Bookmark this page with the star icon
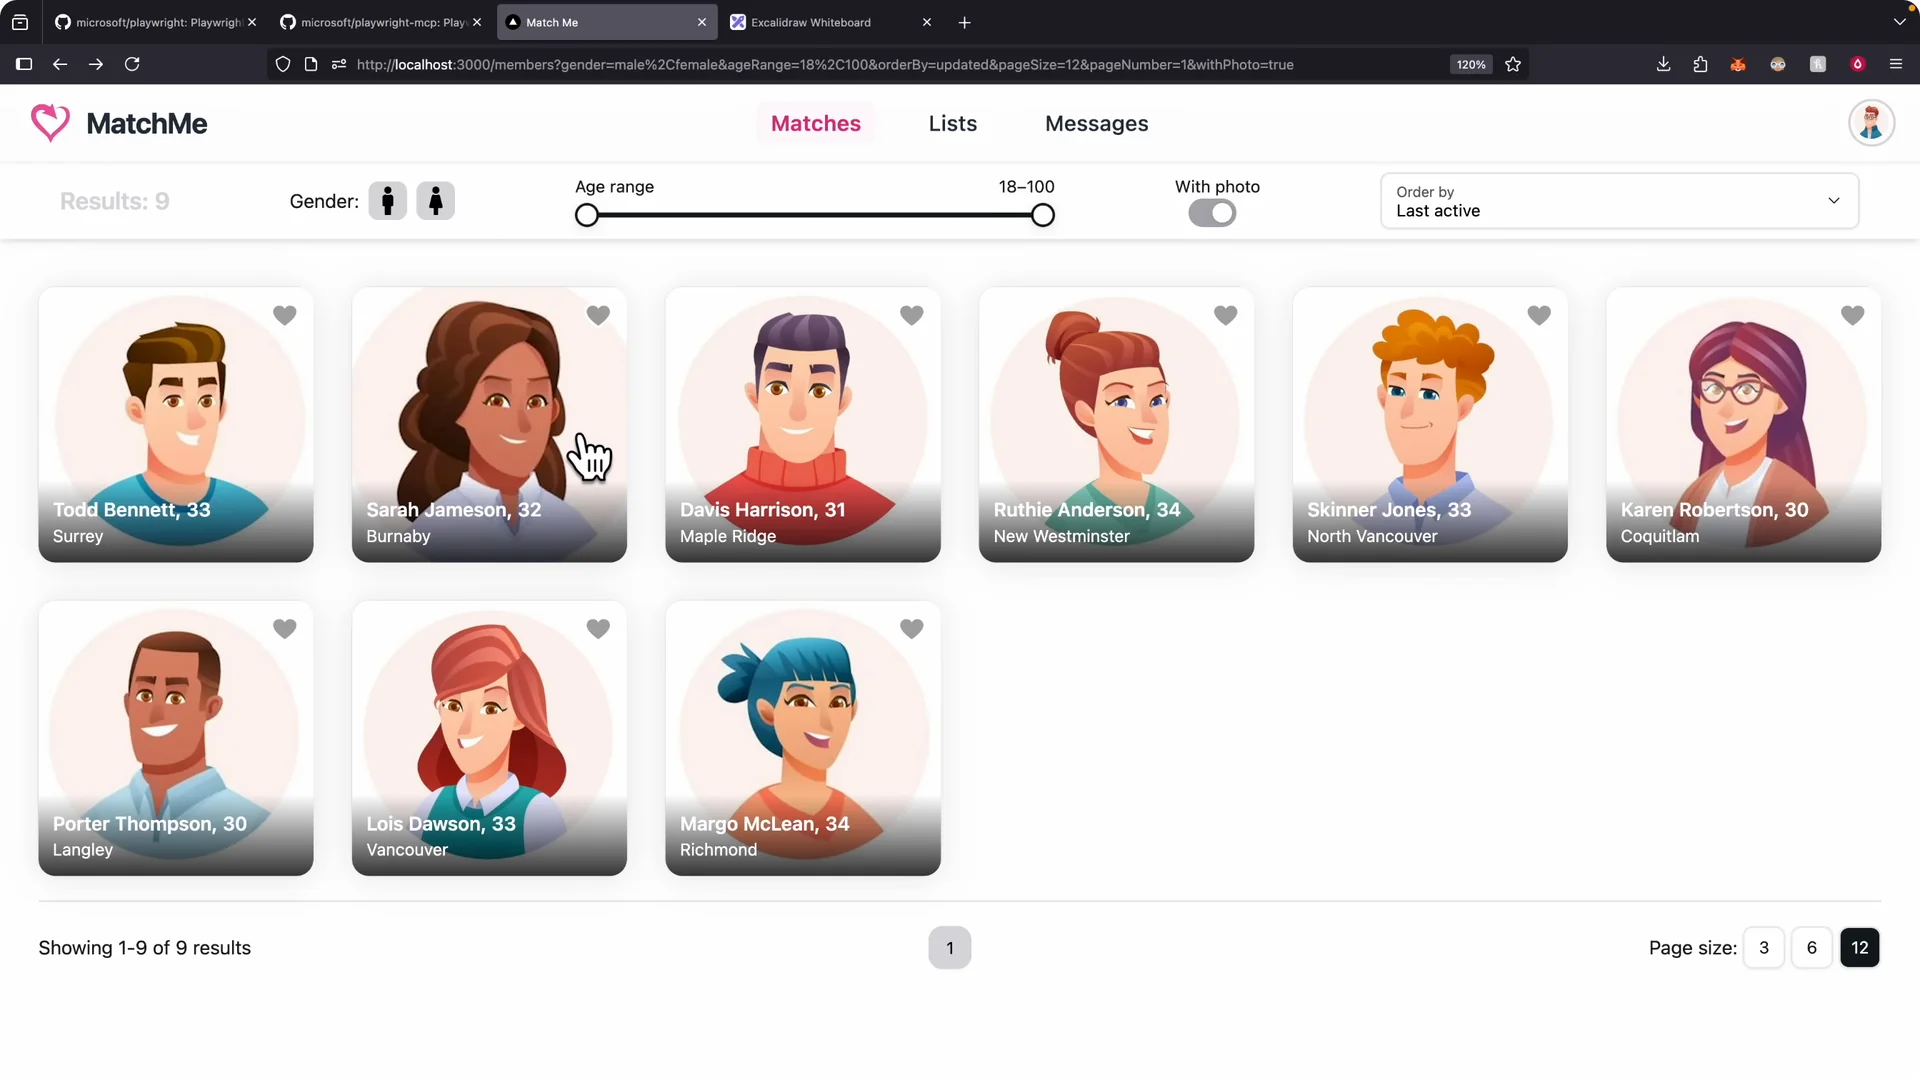 click(x=1513, y=64)
